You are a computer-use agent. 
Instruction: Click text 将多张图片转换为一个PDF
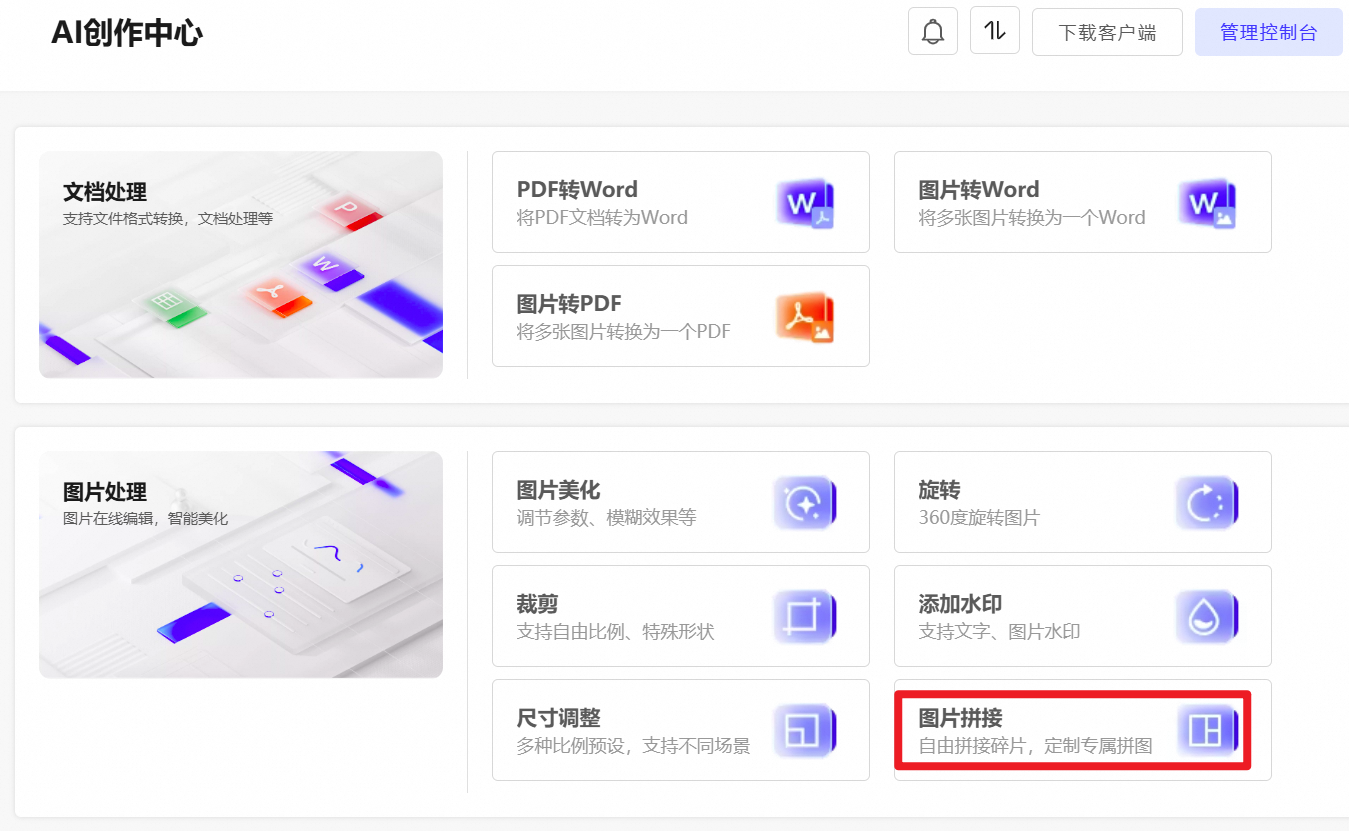click(x=624, y=332)
